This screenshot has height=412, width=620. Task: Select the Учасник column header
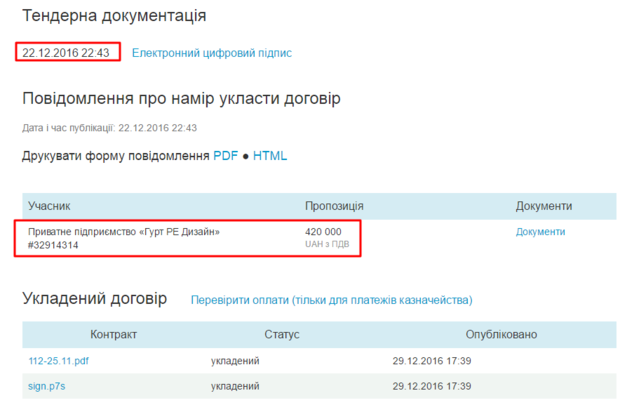click(49, 206)
